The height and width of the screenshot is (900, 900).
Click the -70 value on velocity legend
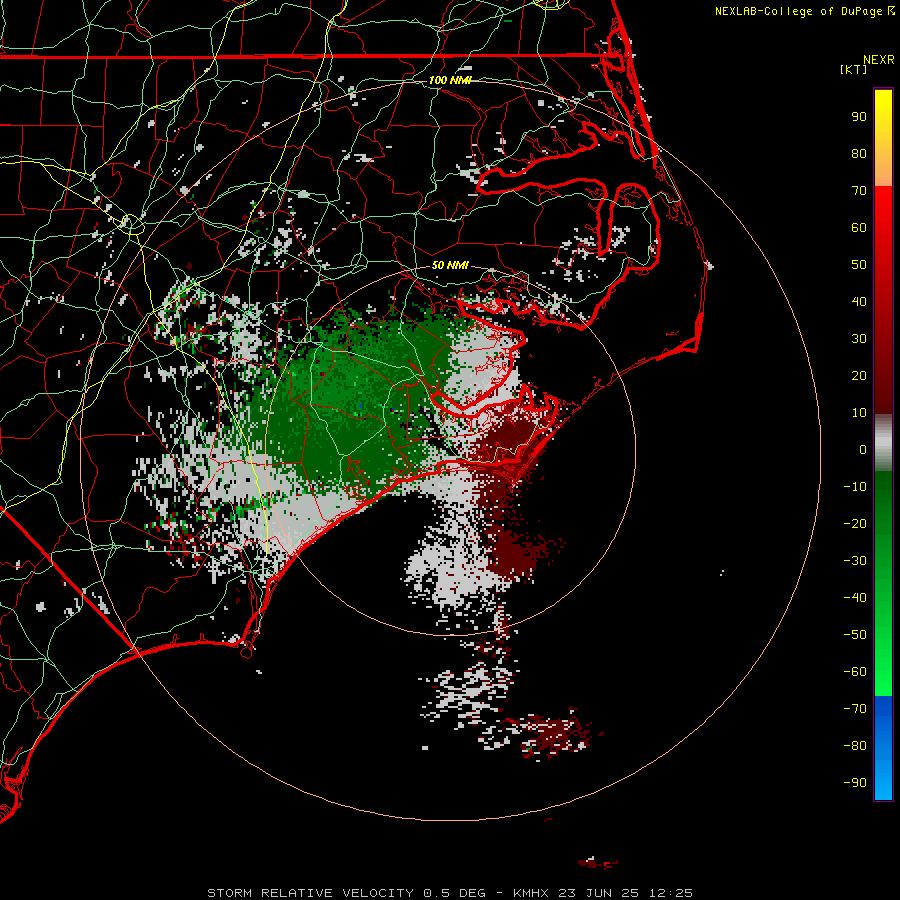click(855, 708)
